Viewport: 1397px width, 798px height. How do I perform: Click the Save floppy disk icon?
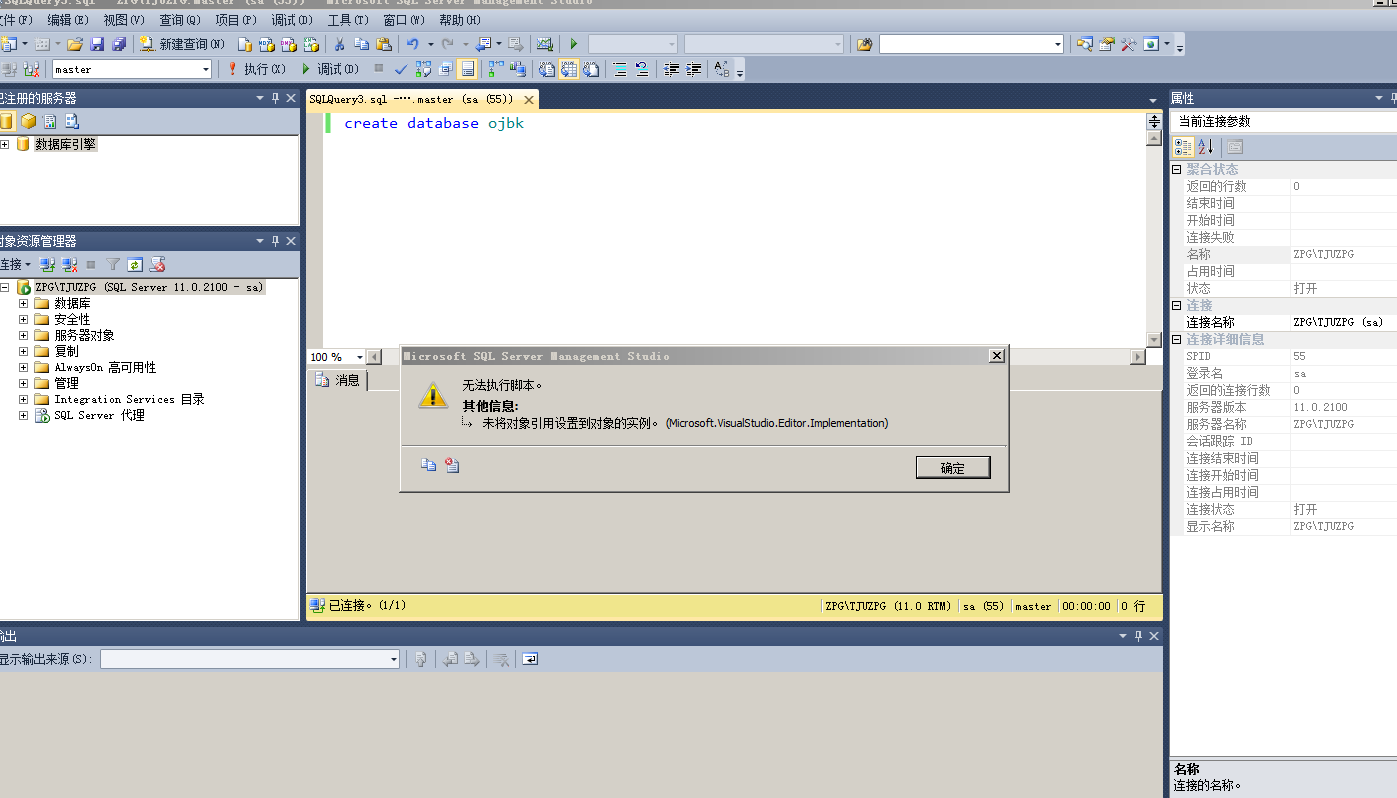[97, 44]
